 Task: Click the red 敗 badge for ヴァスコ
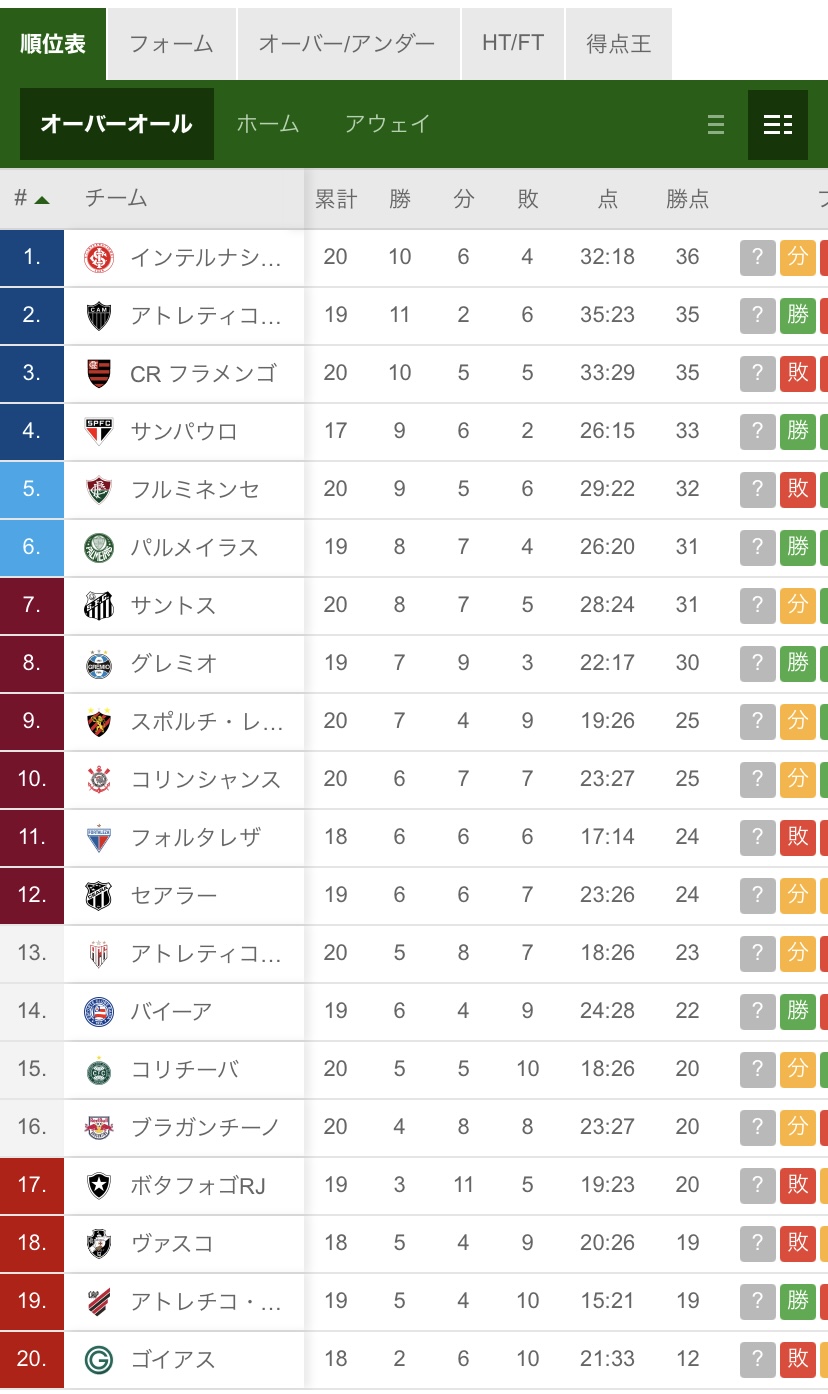tap(797, 1244)
